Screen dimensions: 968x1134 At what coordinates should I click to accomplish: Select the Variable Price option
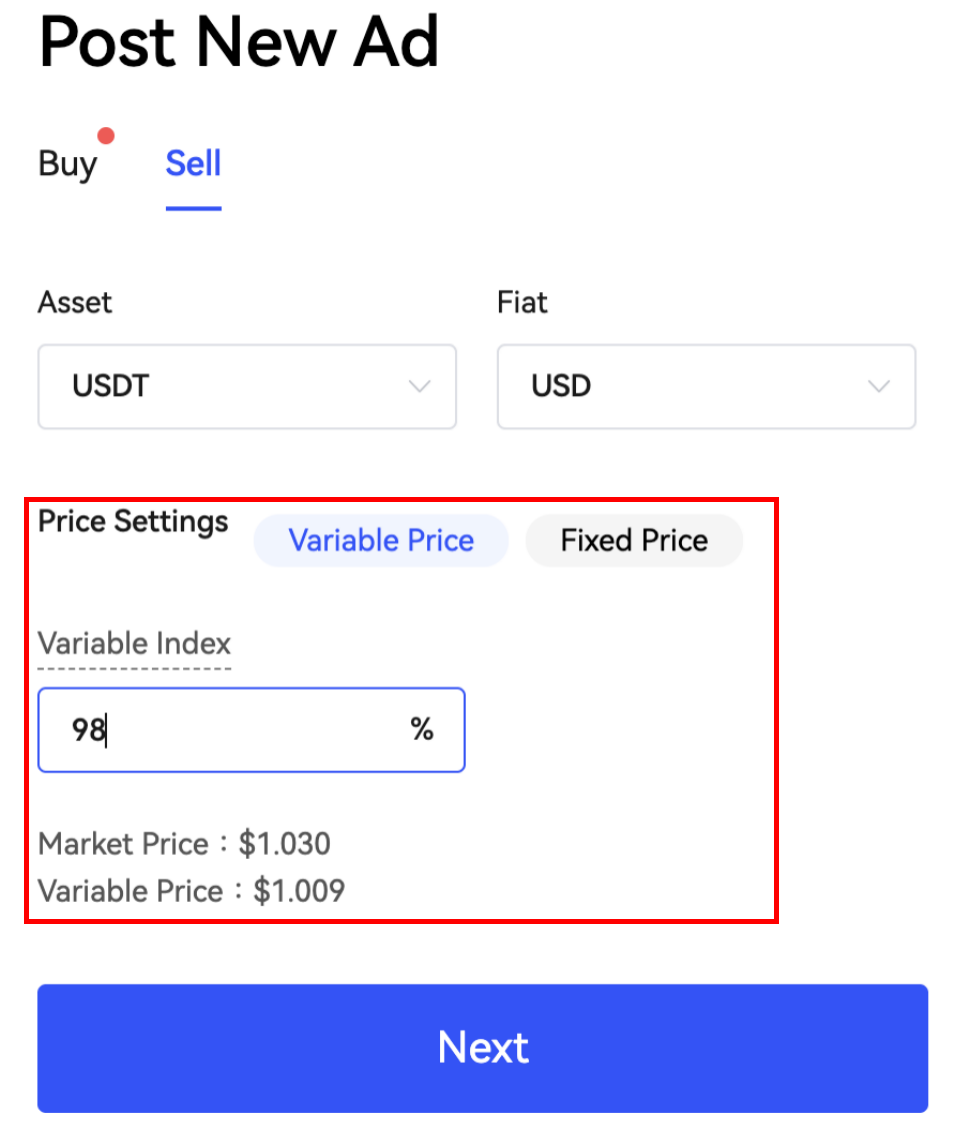pos(381,541)
